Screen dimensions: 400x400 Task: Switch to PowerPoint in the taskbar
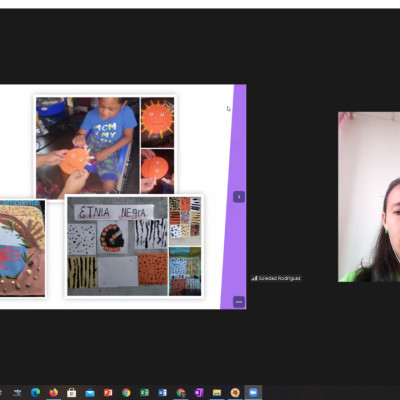(108, 393)
